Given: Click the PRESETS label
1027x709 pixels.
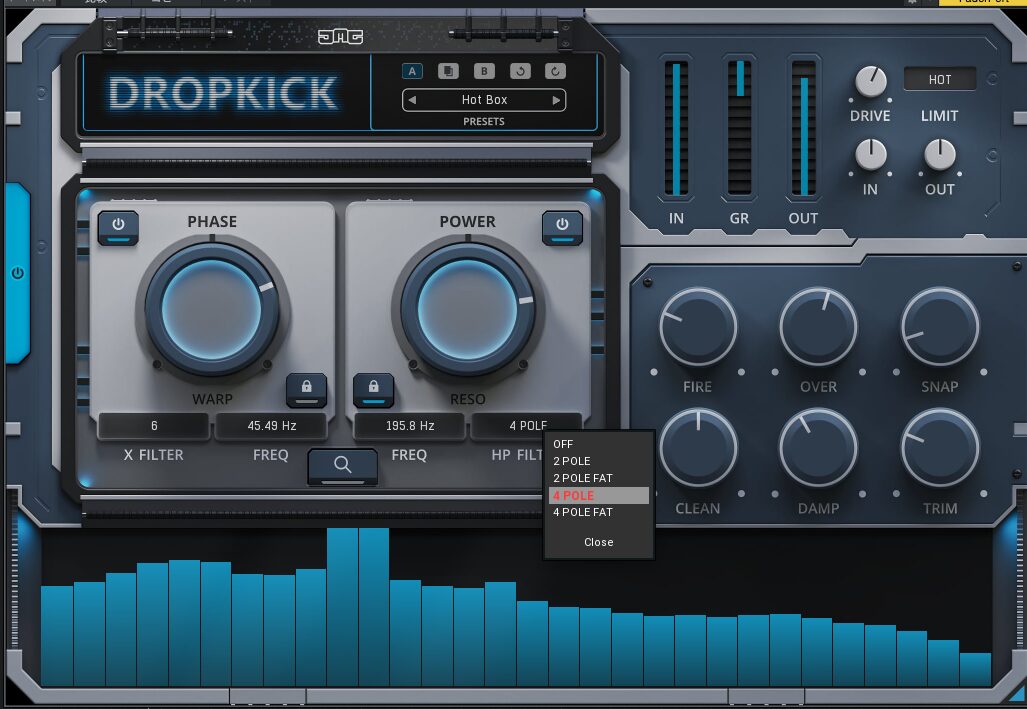Looking at the screenshot, I should tap(484, 121).
